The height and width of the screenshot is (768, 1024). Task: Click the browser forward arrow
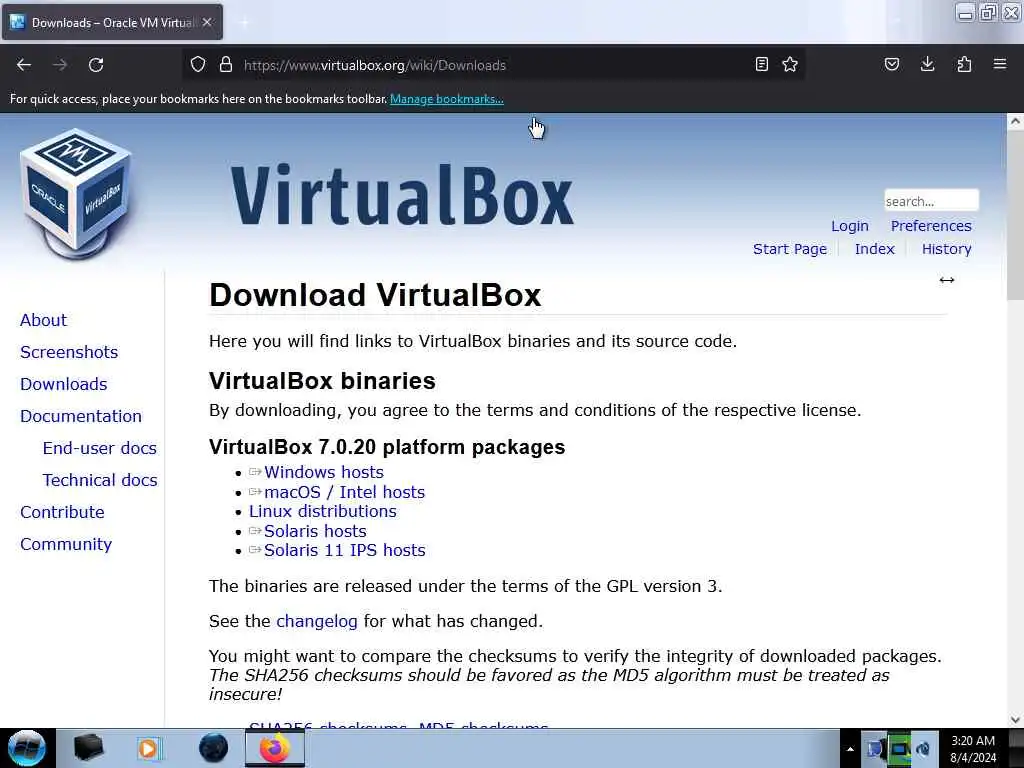60,65
